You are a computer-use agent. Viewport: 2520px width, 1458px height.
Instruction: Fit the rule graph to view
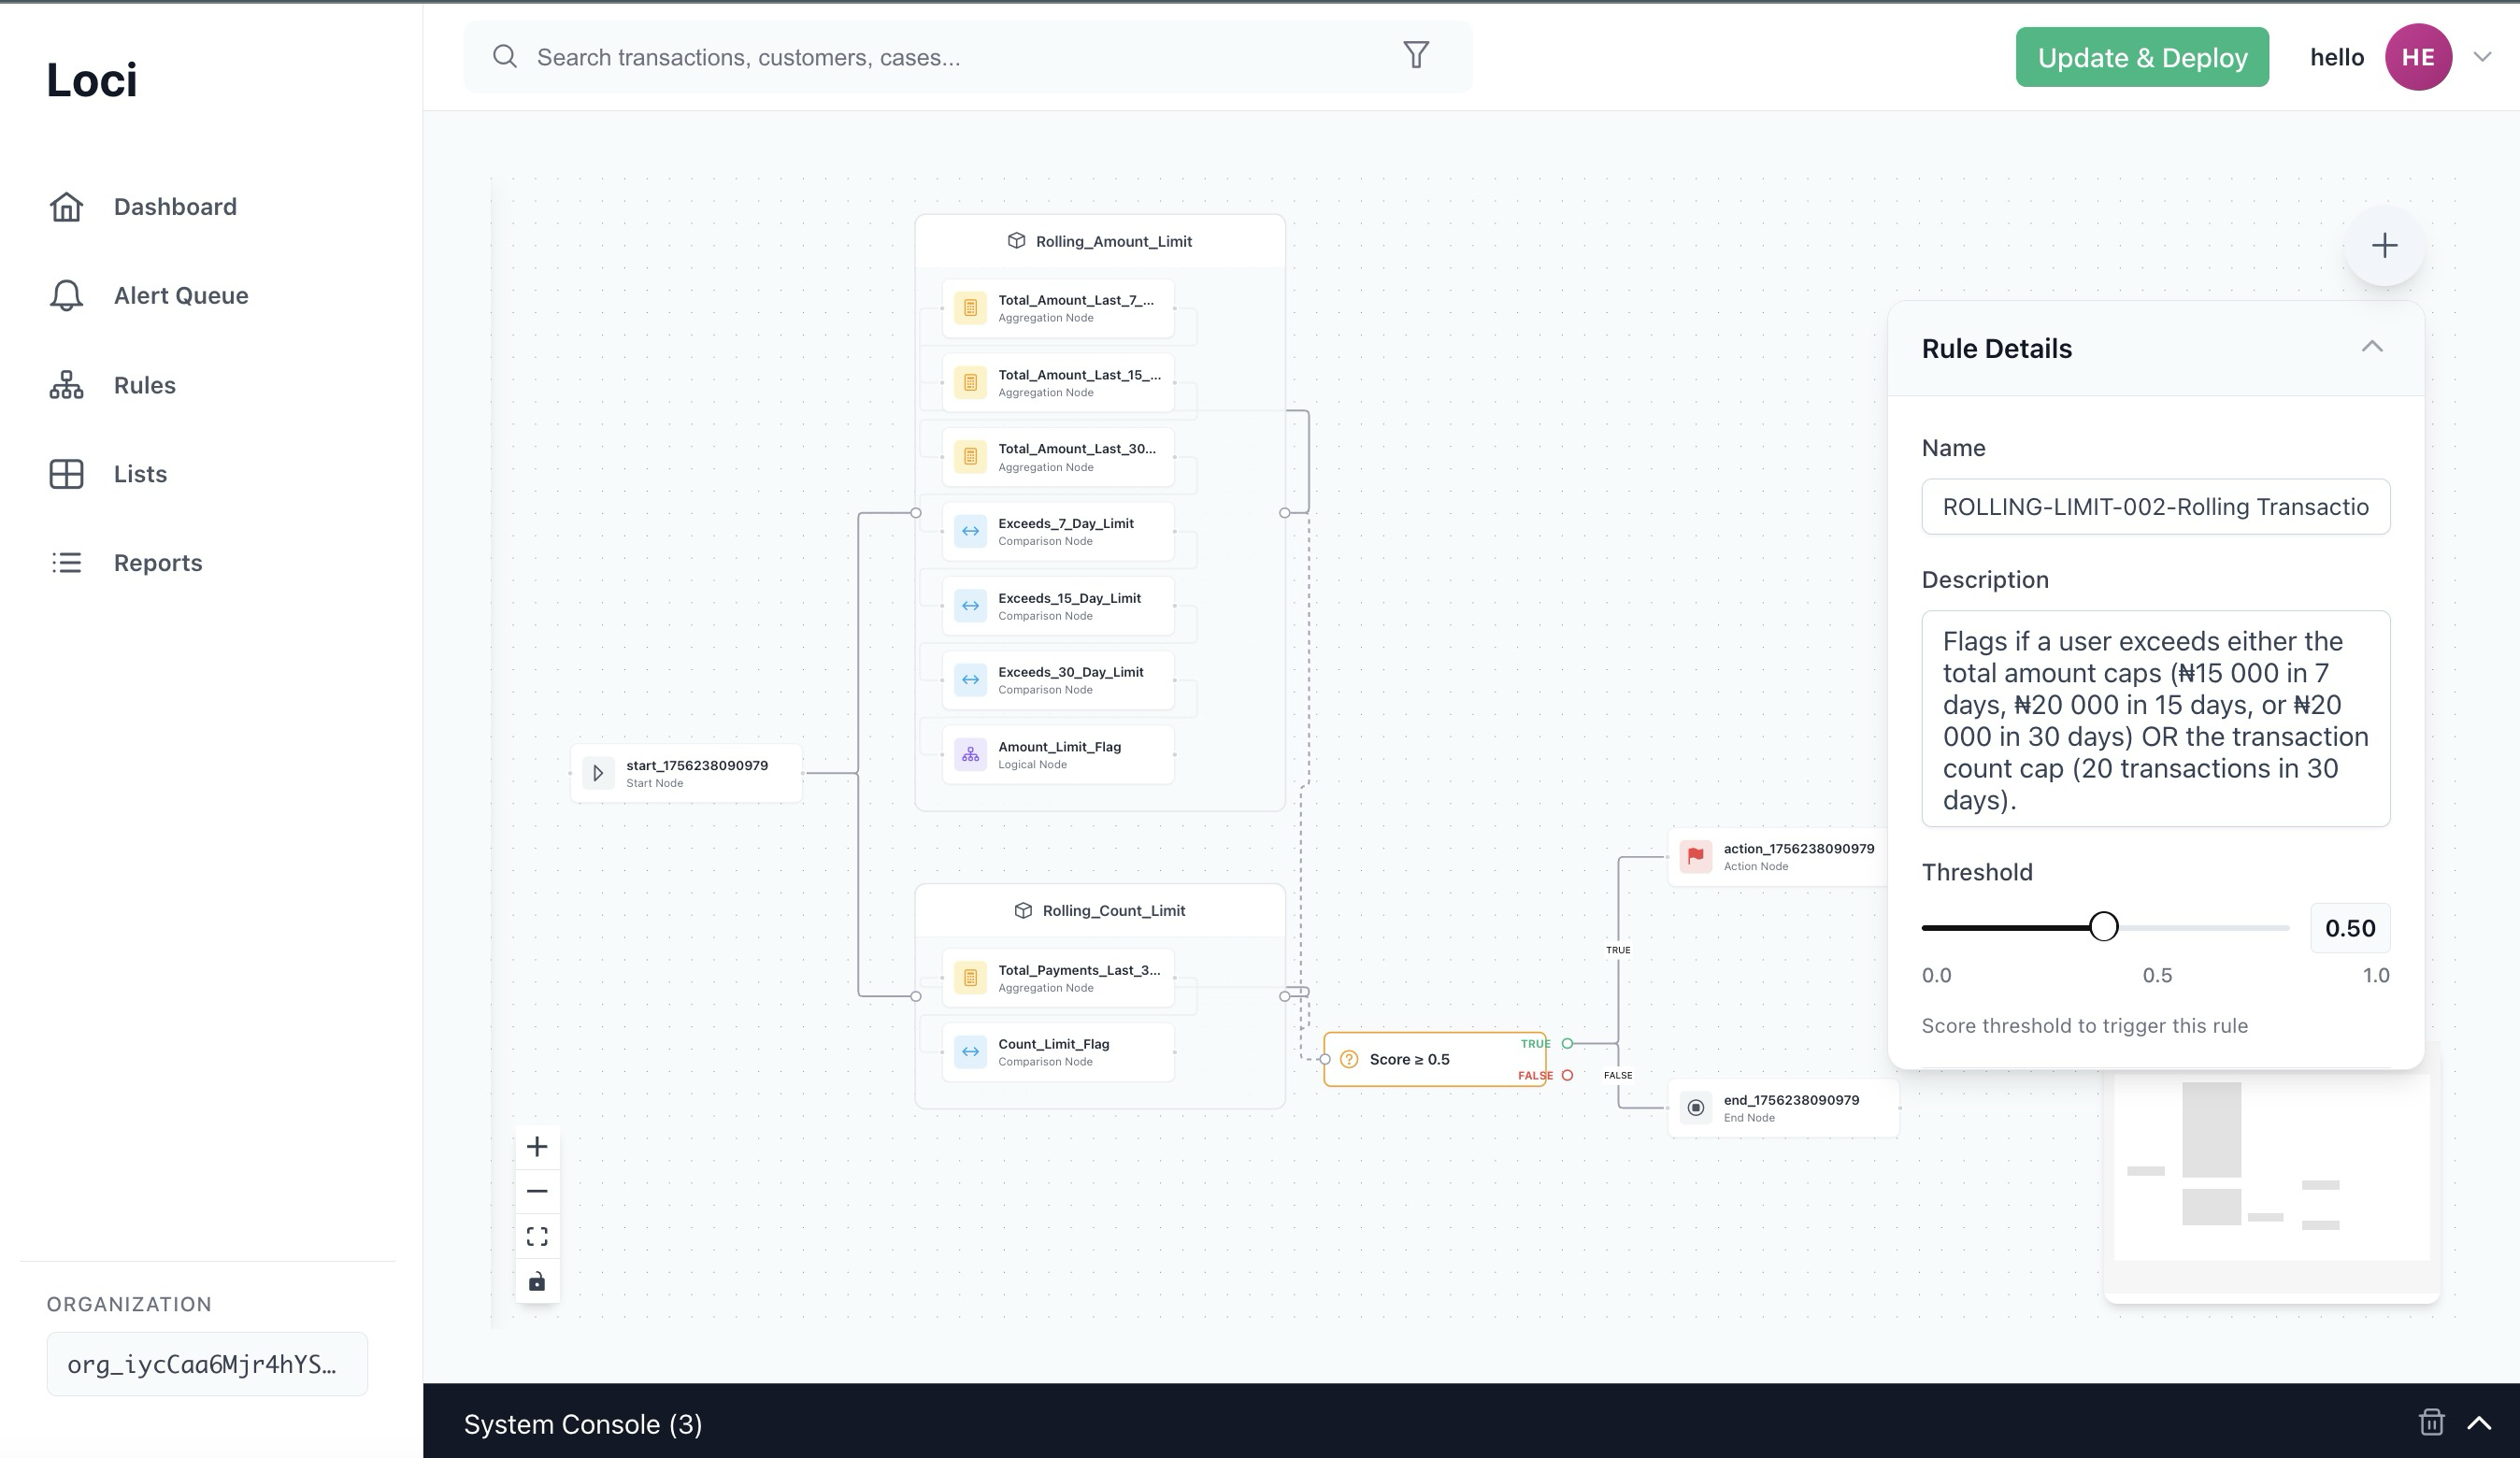coord(537,1236)
